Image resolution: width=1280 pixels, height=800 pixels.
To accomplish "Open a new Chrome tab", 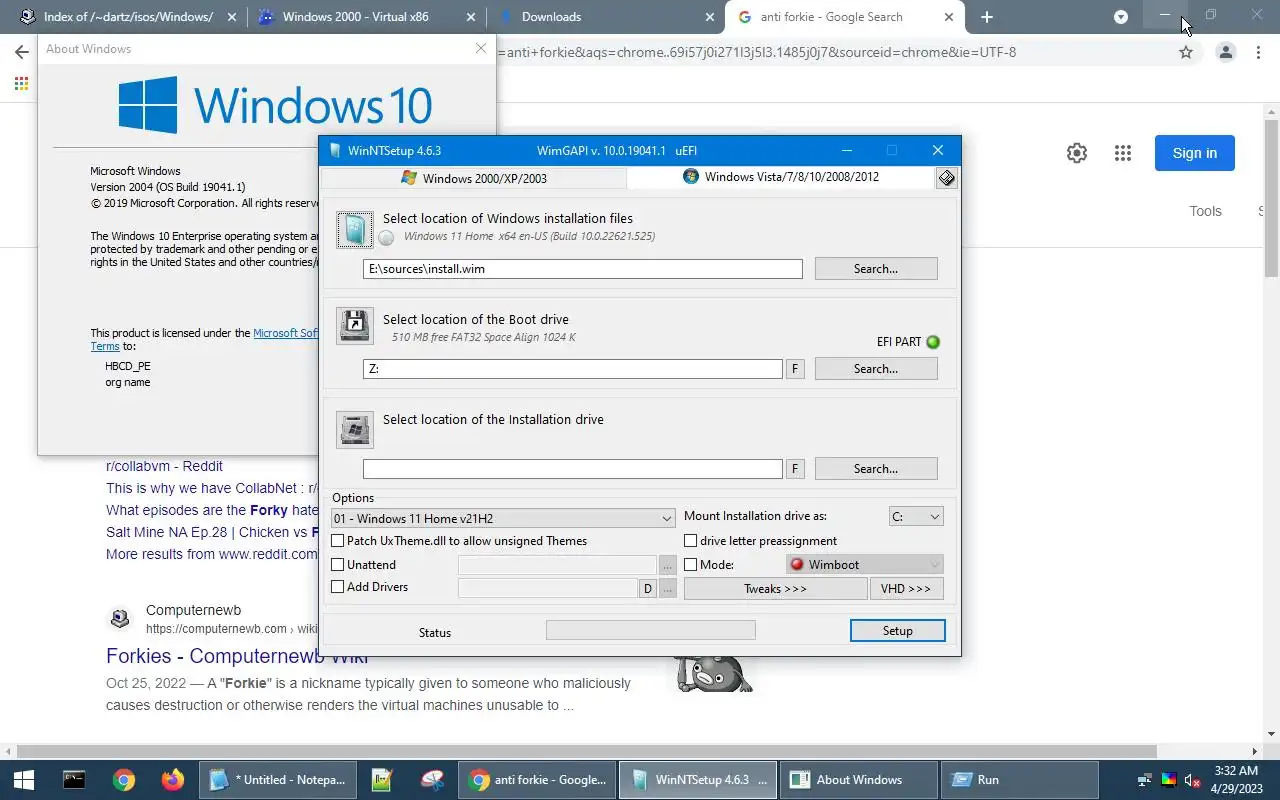I will coord(987,17).
